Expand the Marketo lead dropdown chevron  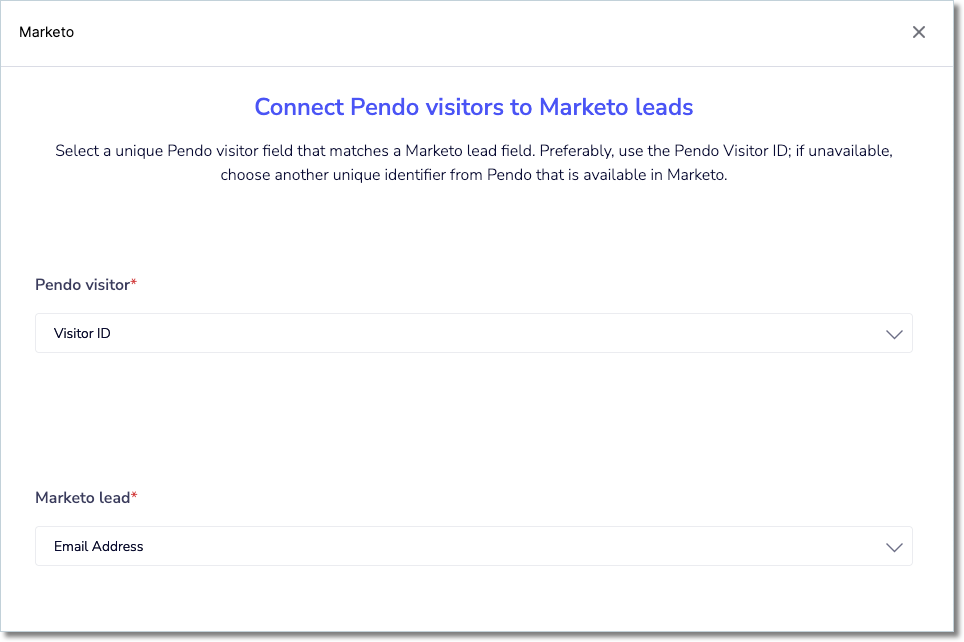point(894,547)
